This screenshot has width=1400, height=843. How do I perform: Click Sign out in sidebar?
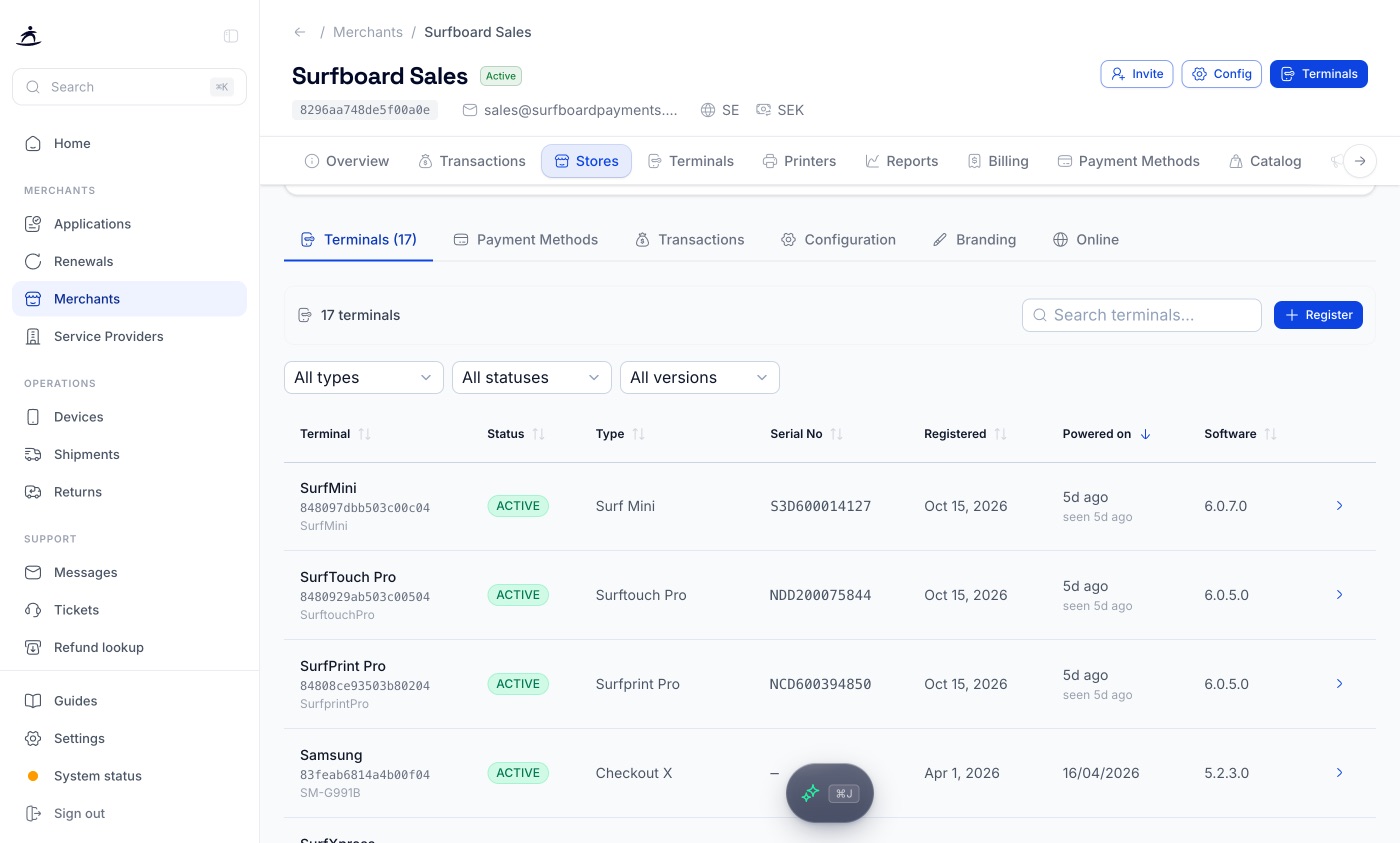[x=129, y=814]
